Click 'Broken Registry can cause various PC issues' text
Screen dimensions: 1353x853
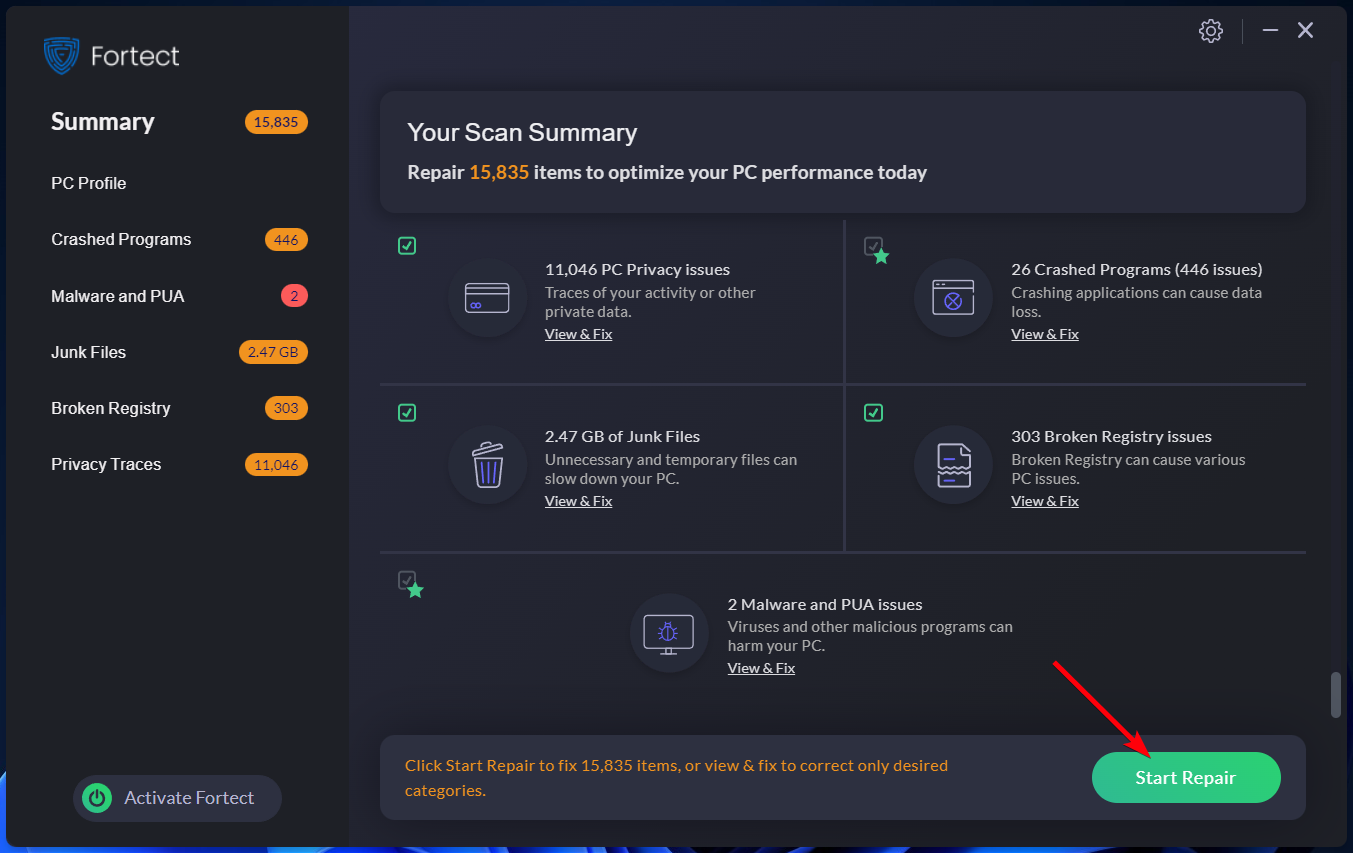1128,469
